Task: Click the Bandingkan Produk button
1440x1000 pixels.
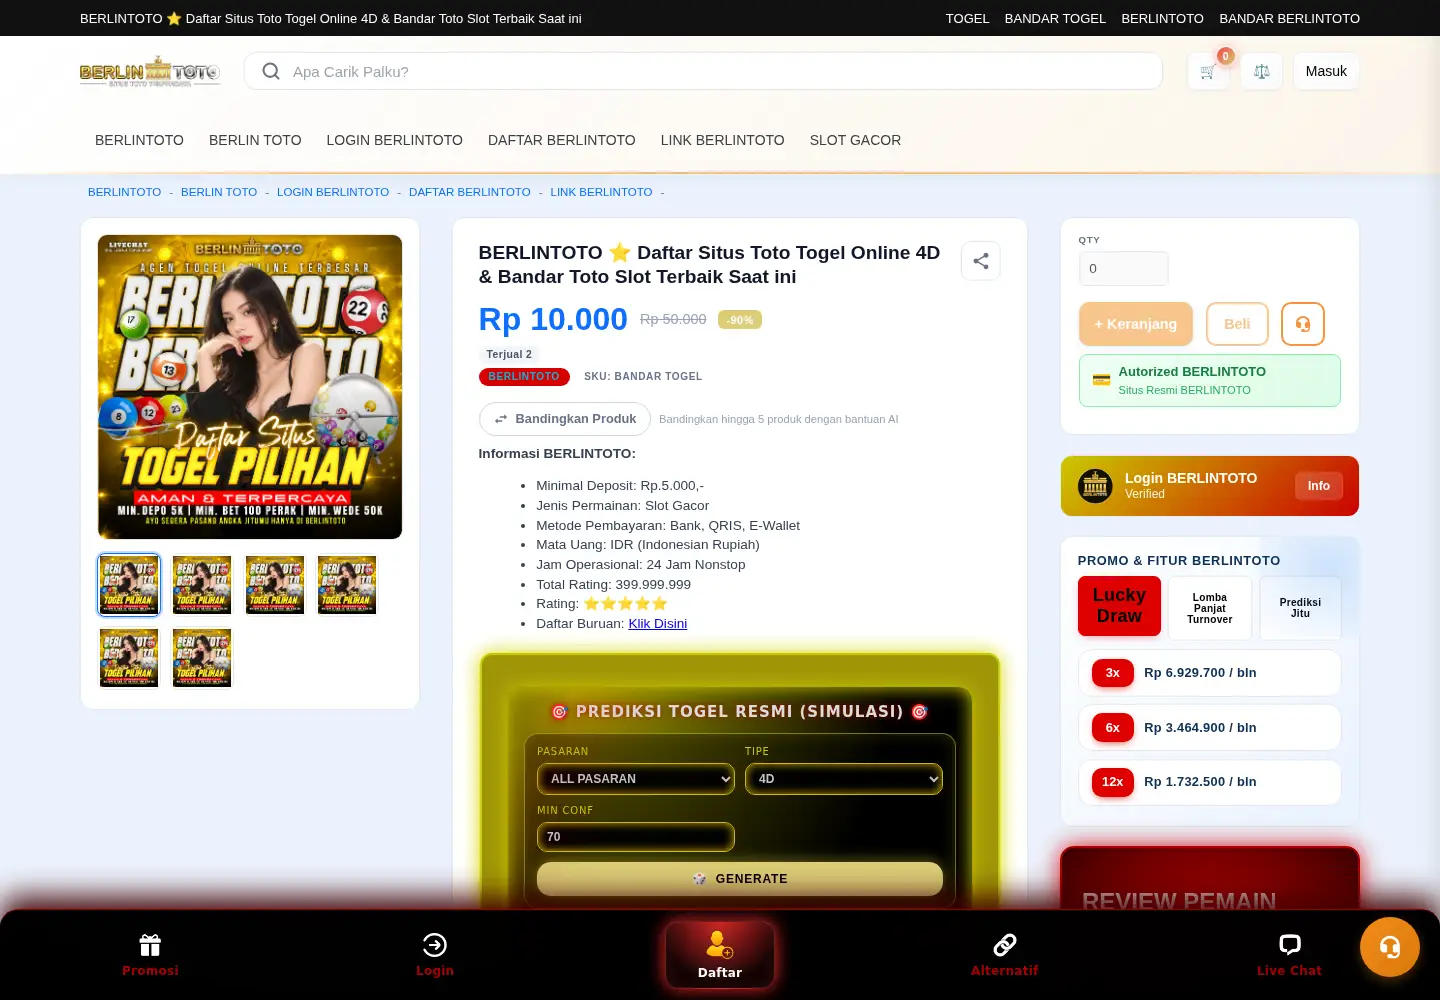Action: 565,419
